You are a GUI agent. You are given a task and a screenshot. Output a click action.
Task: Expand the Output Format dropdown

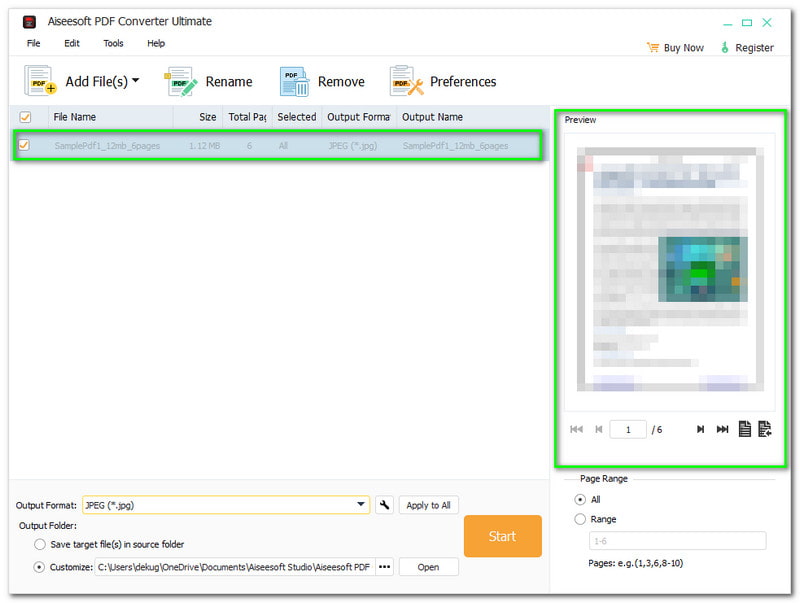[362, 505]
